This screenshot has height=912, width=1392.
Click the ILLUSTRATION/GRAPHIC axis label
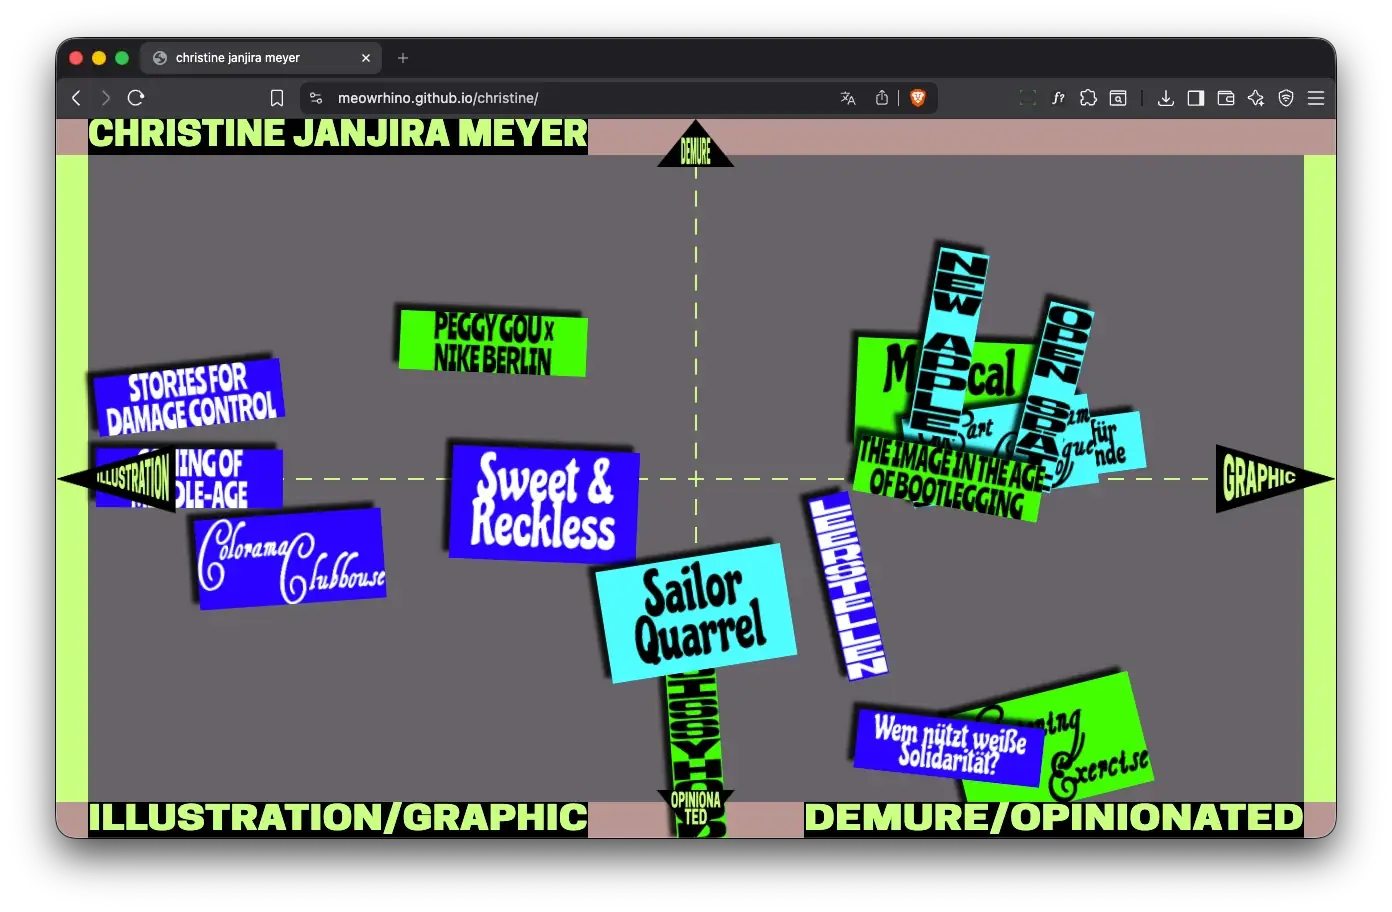coord(338,818)
